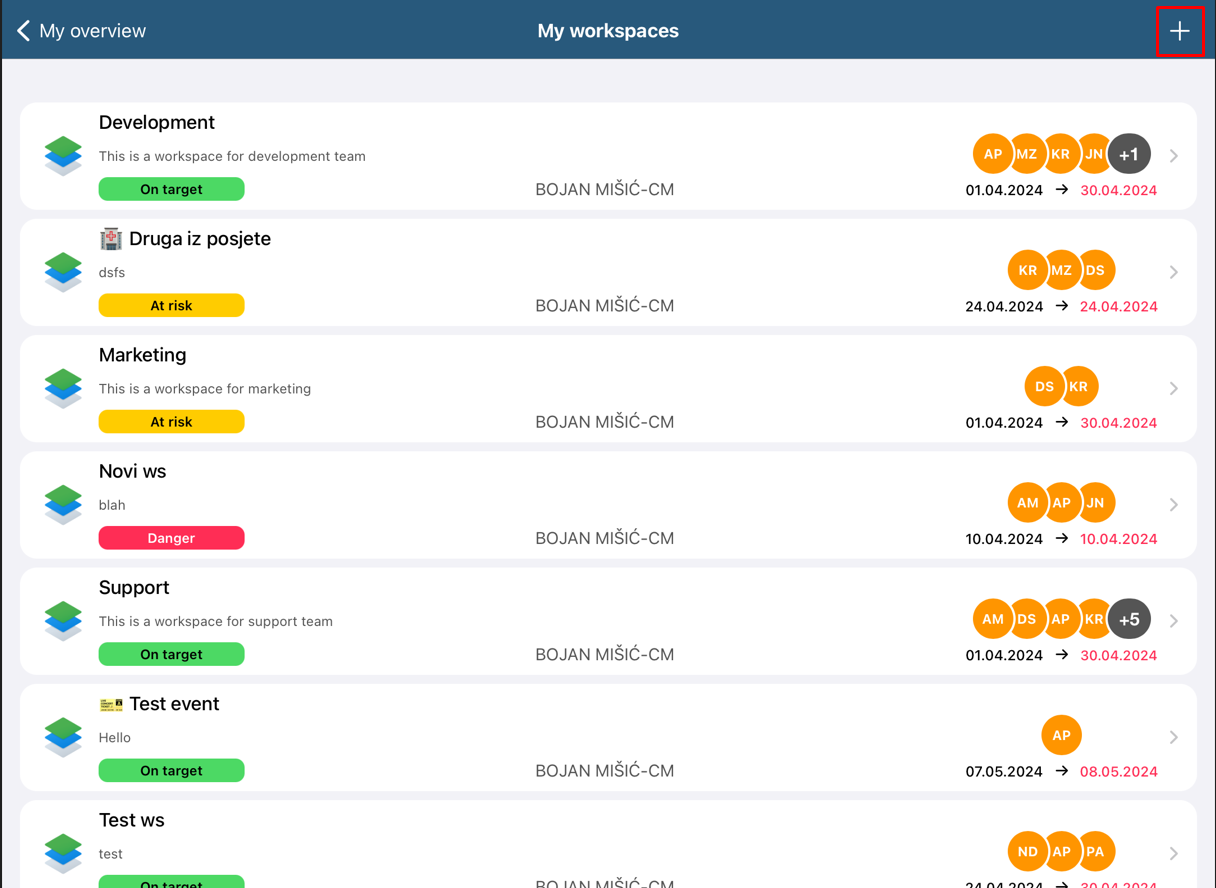Viewport: 1216px width, 888px height.
Task: Go back to My overview
Action: tap(81, 31)
